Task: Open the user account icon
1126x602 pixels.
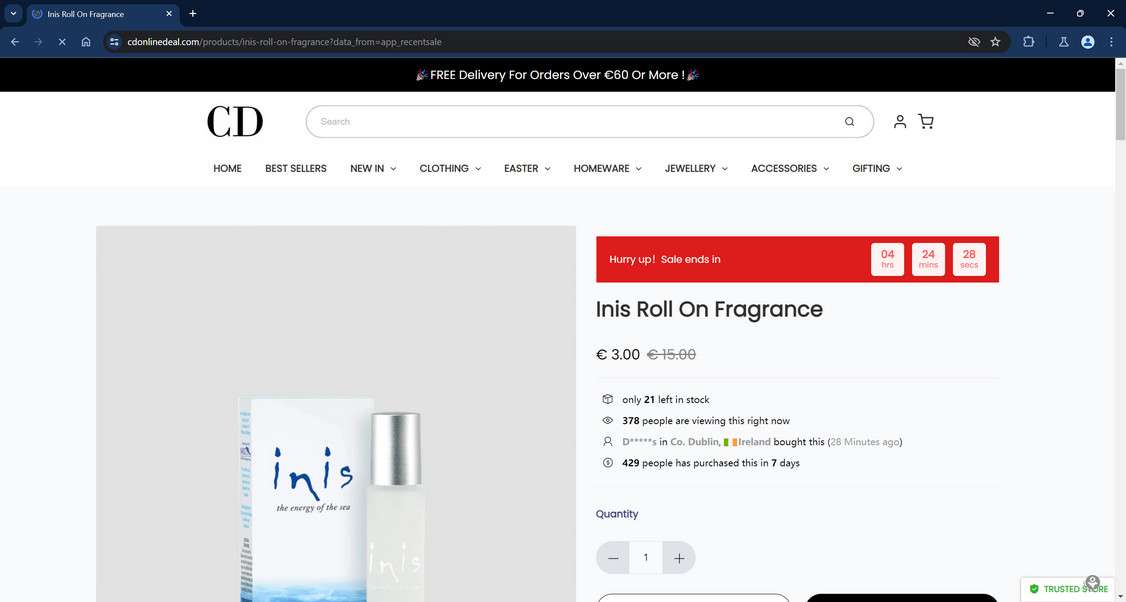Action: 900,121
